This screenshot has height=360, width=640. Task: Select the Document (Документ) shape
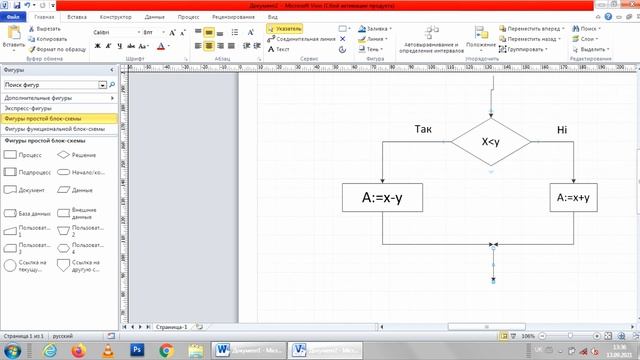[24, 190]
